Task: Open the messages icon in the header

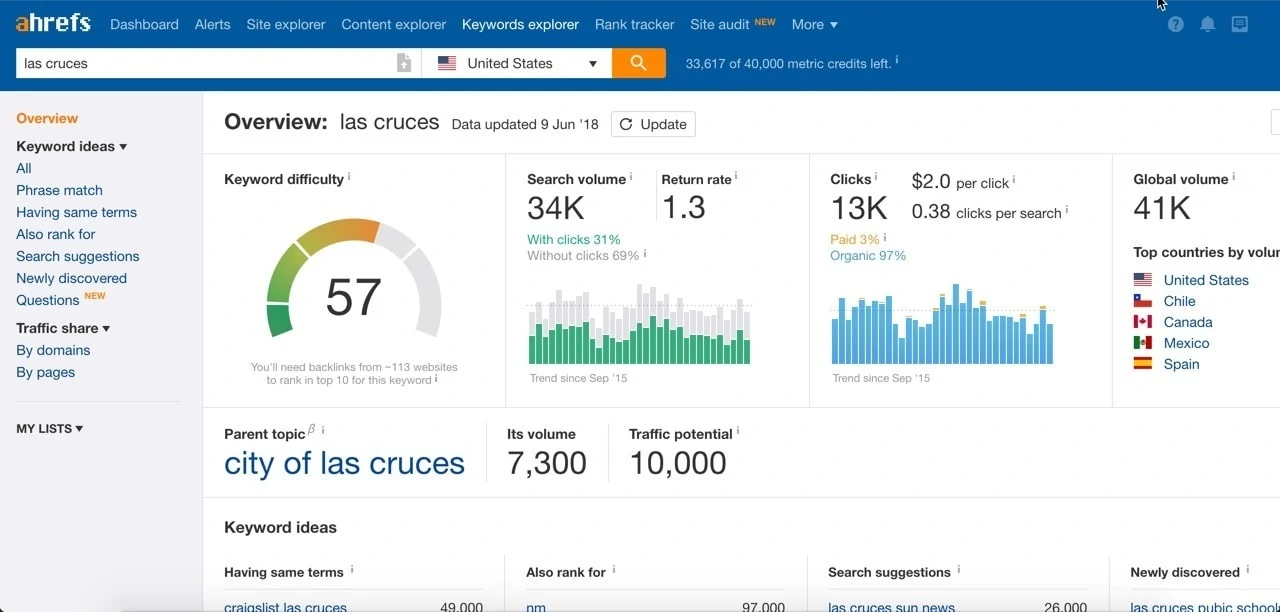Action: point(1240,24)
